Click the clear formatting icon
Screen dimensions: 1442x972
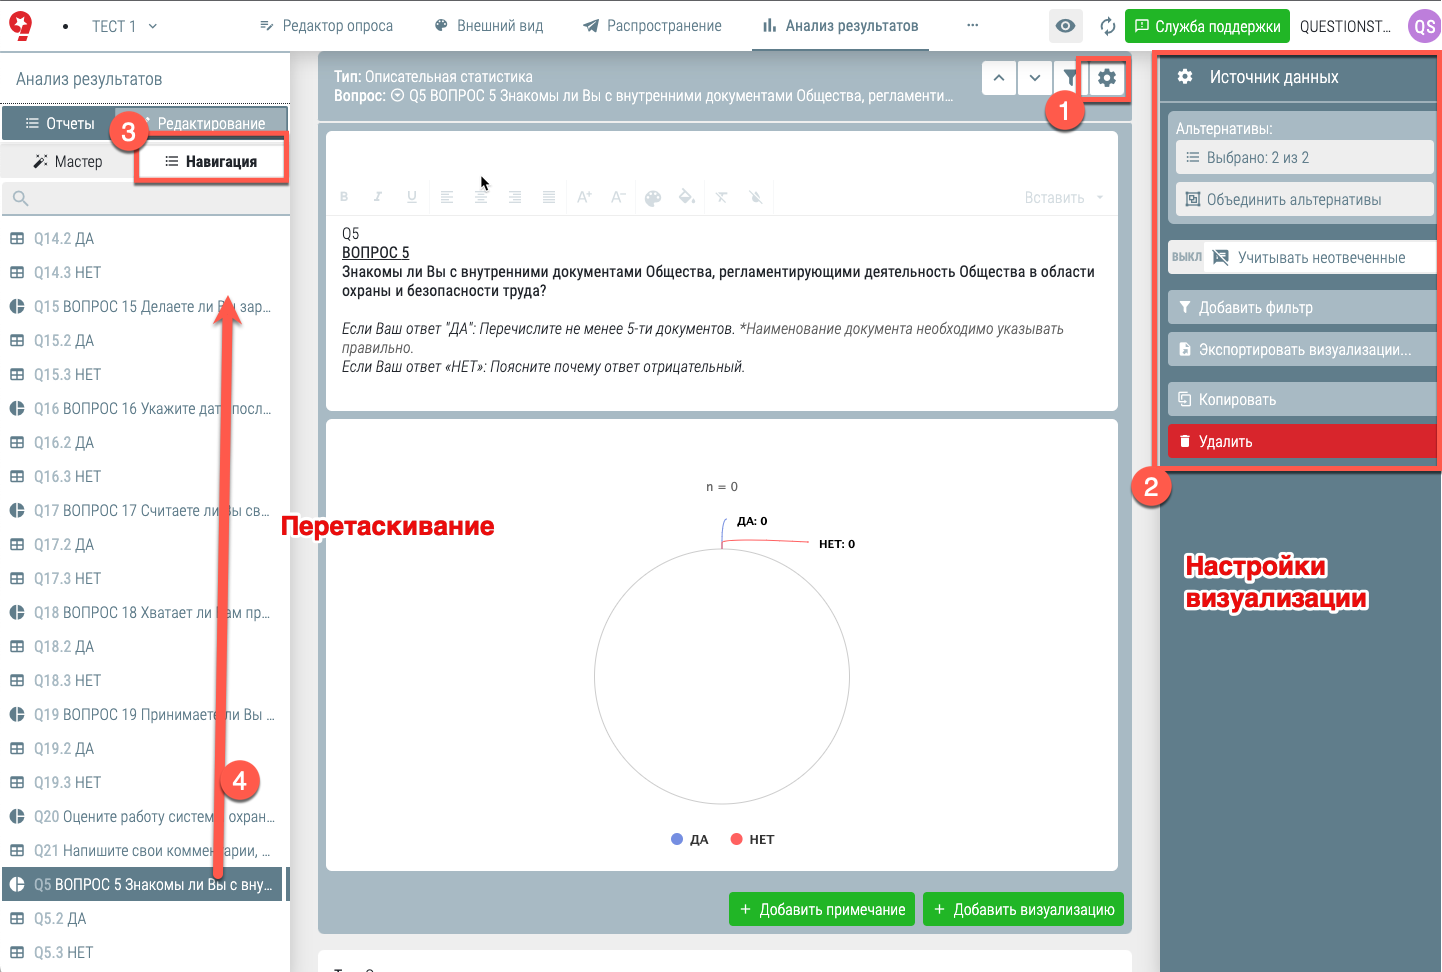coord(722,197)
